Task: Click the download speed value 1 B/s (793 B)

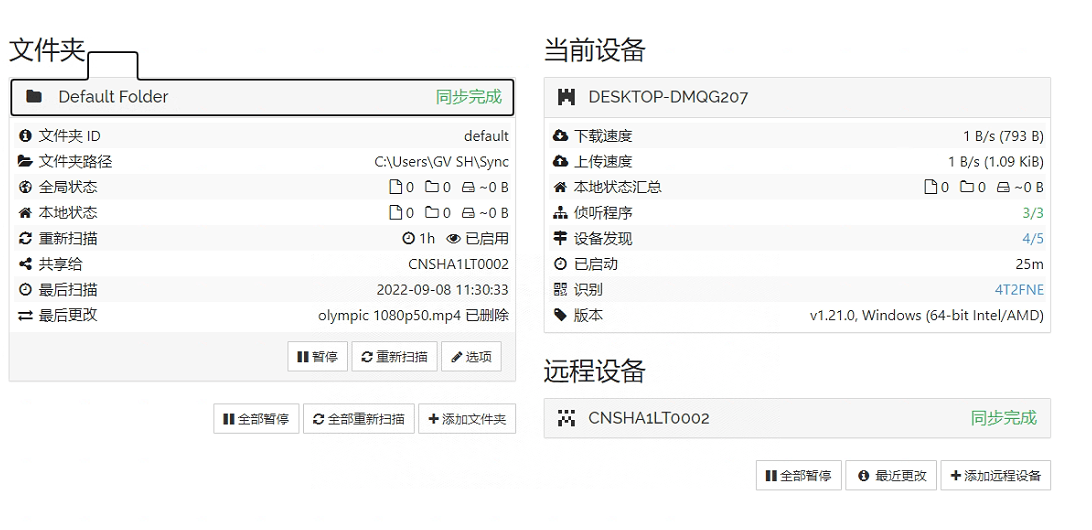Action: [x=1004, y=137]
